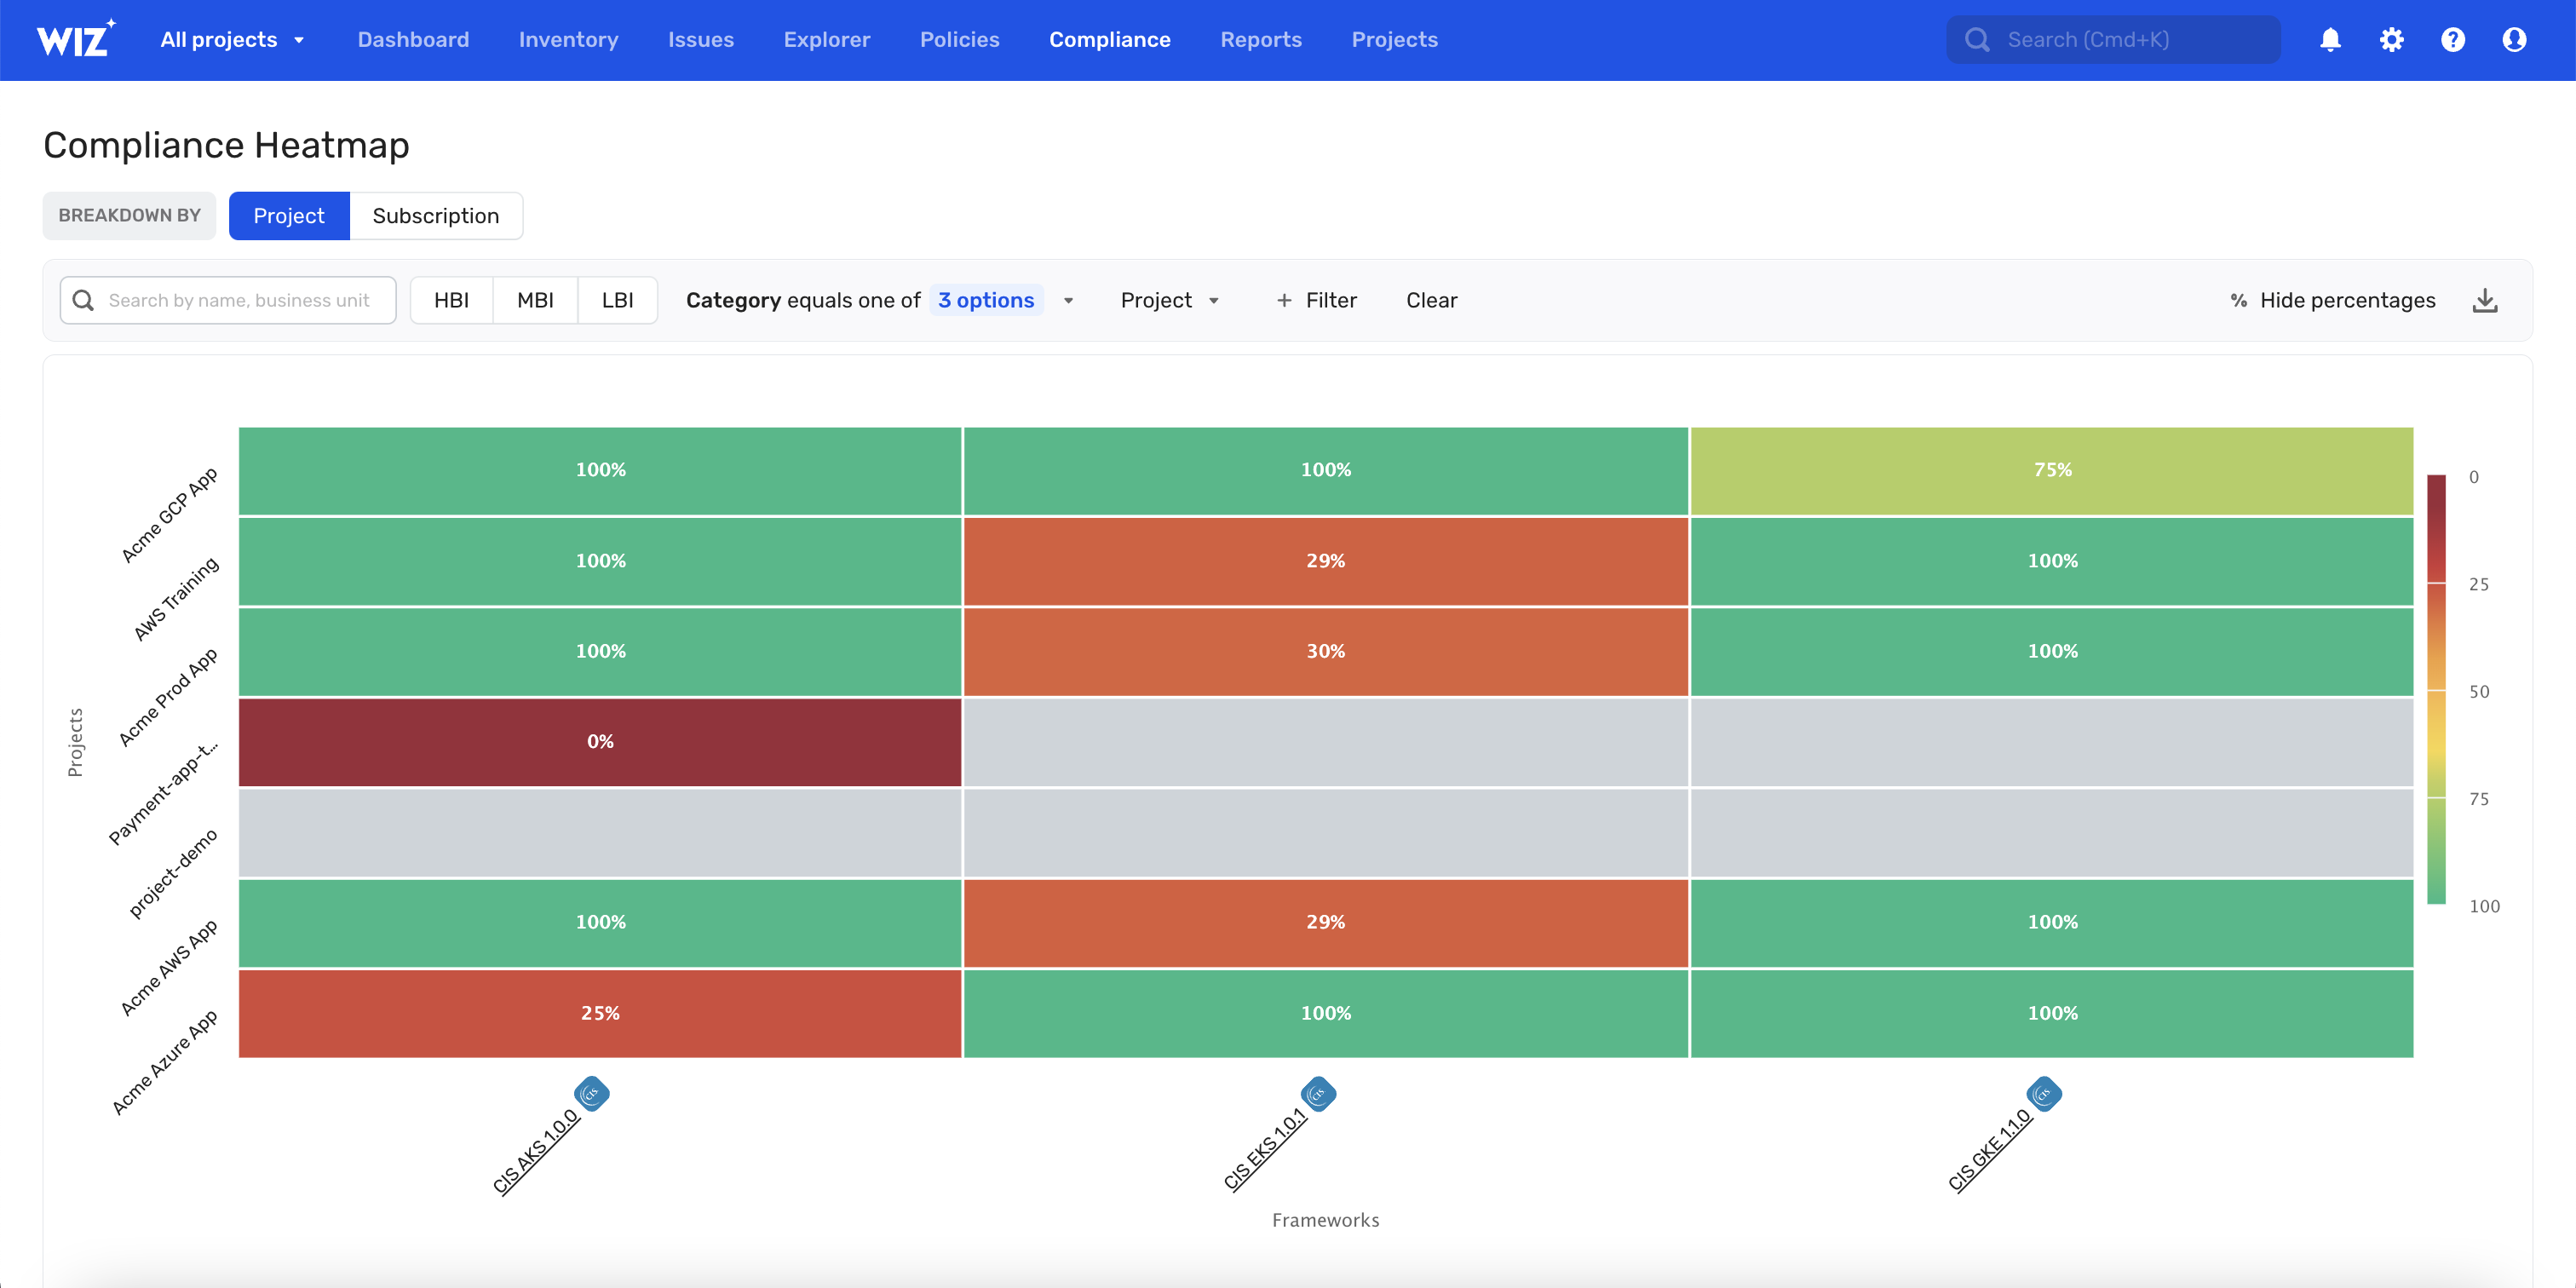The width and height of the screenshot is (2576, 1288).
Task: Toggle HBI filter
Action: (x=451, y=300)
